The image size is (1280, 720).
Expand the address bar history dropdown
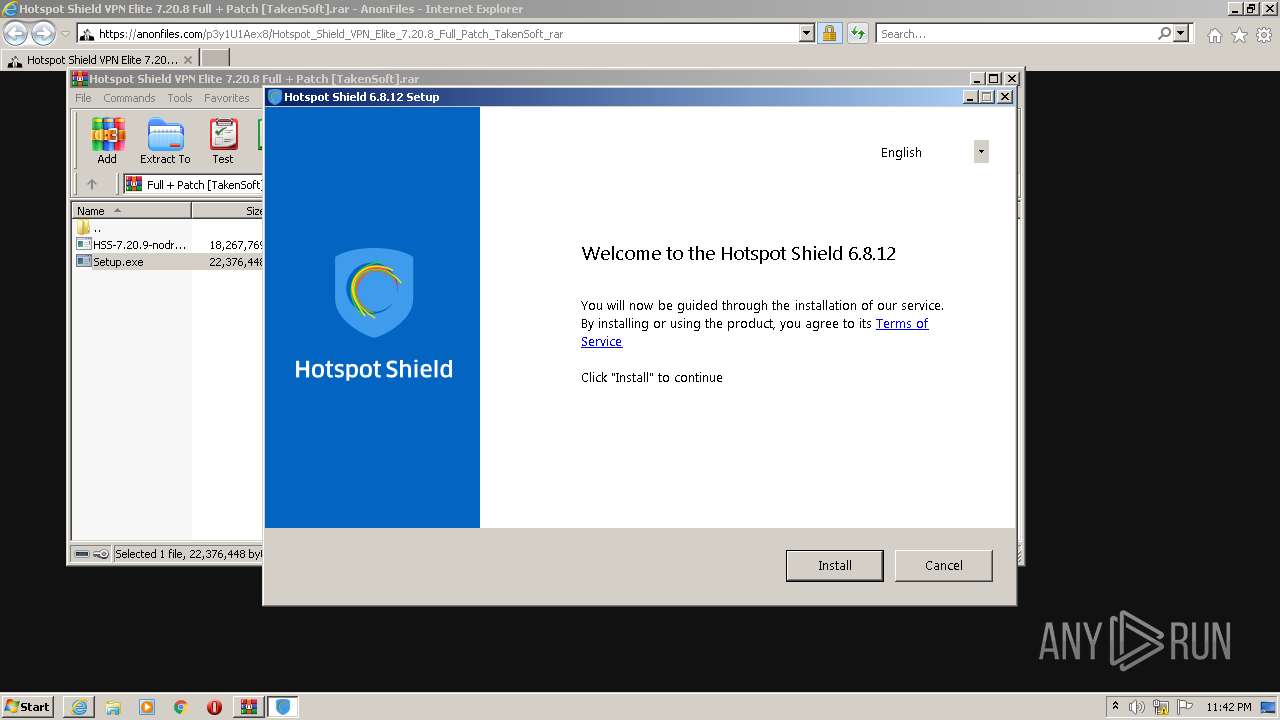pos(807,33)
